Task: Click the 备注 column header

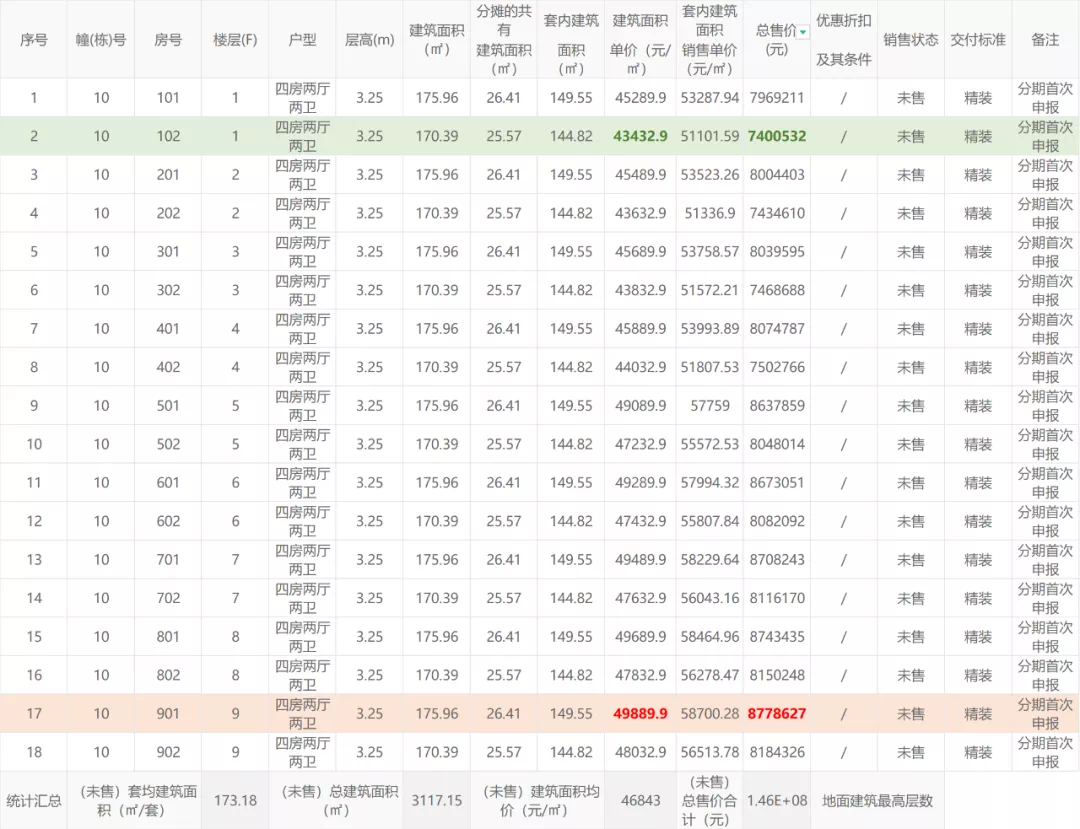Action: [1045, 40]
